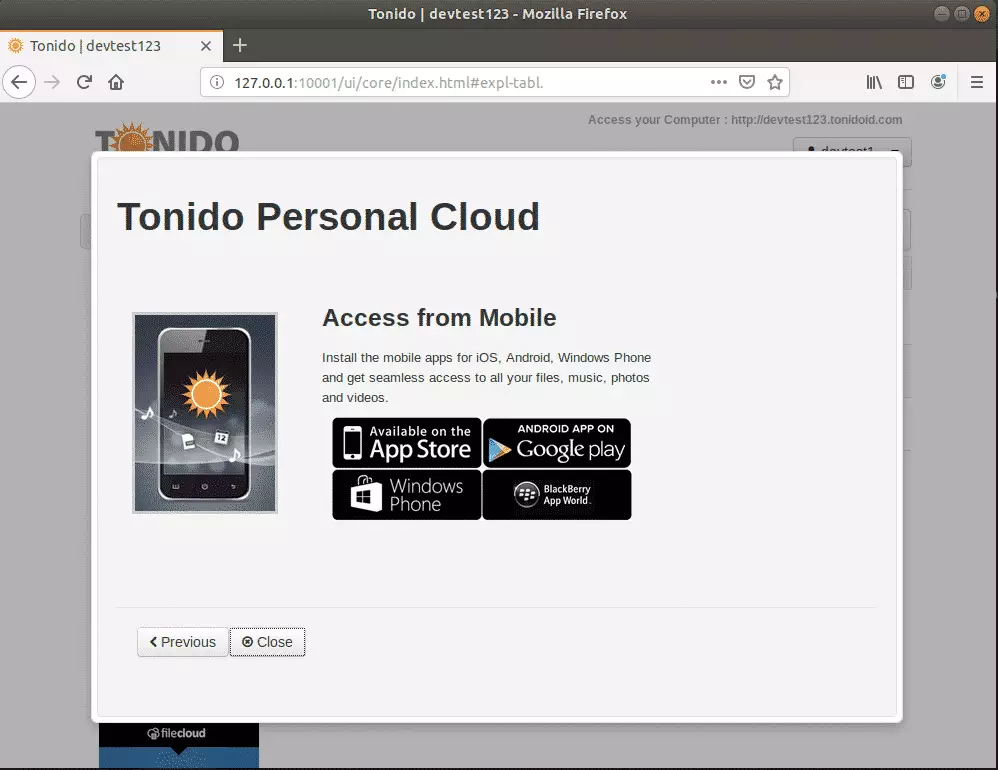The height and width of the screenshot is (770, 998).
Task: Go back with the browser back arrow
Action: point(19,82)
